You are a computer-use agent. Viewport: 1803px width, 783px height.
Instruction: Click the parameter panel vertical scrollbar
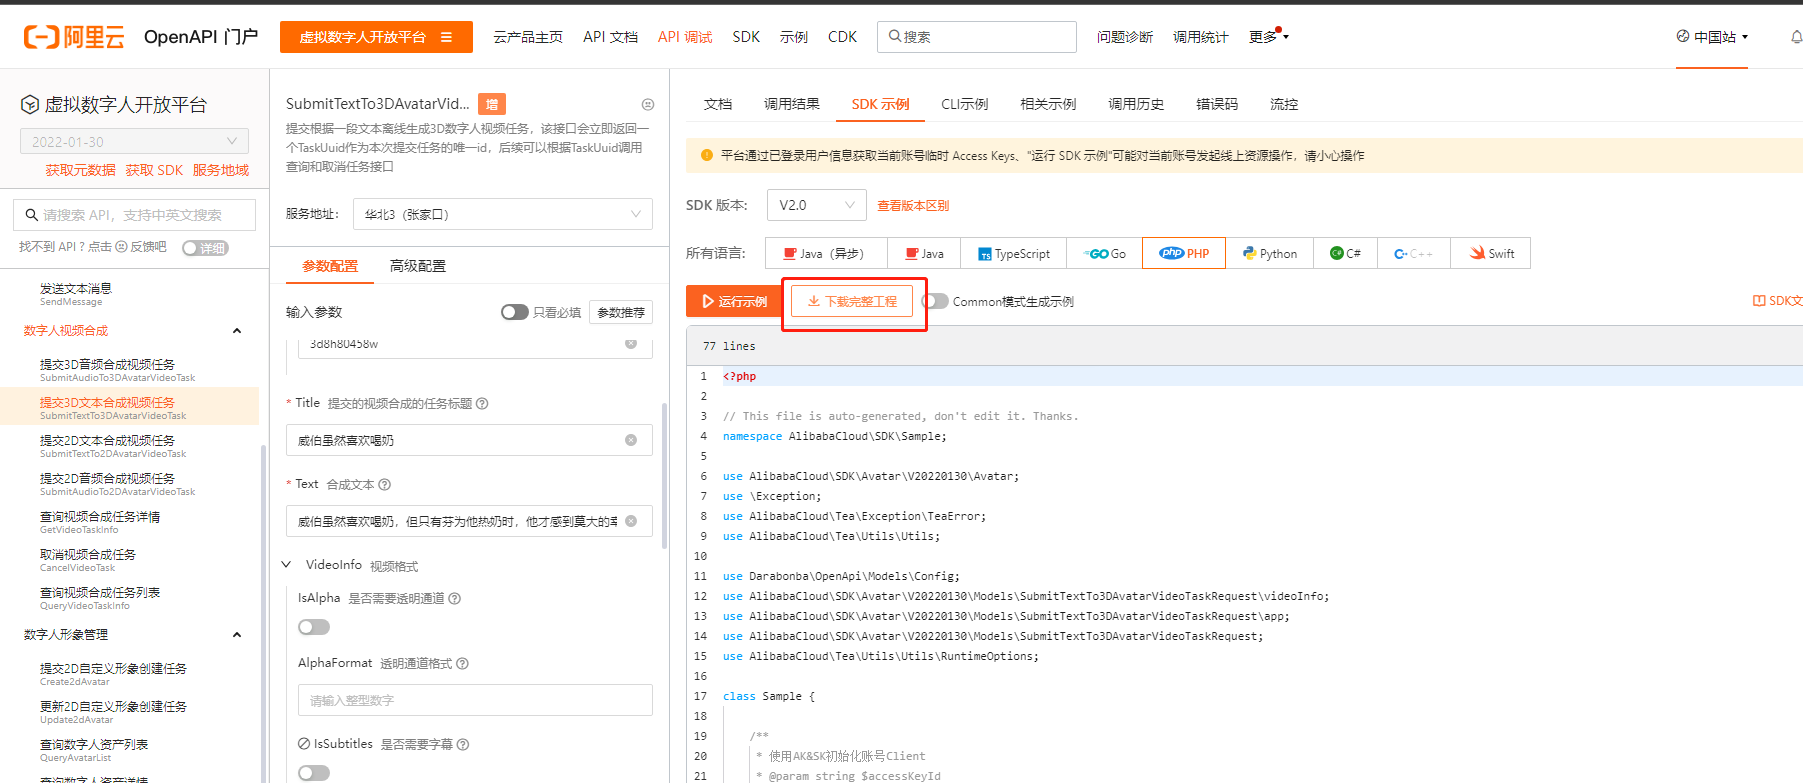coord(665,475)
